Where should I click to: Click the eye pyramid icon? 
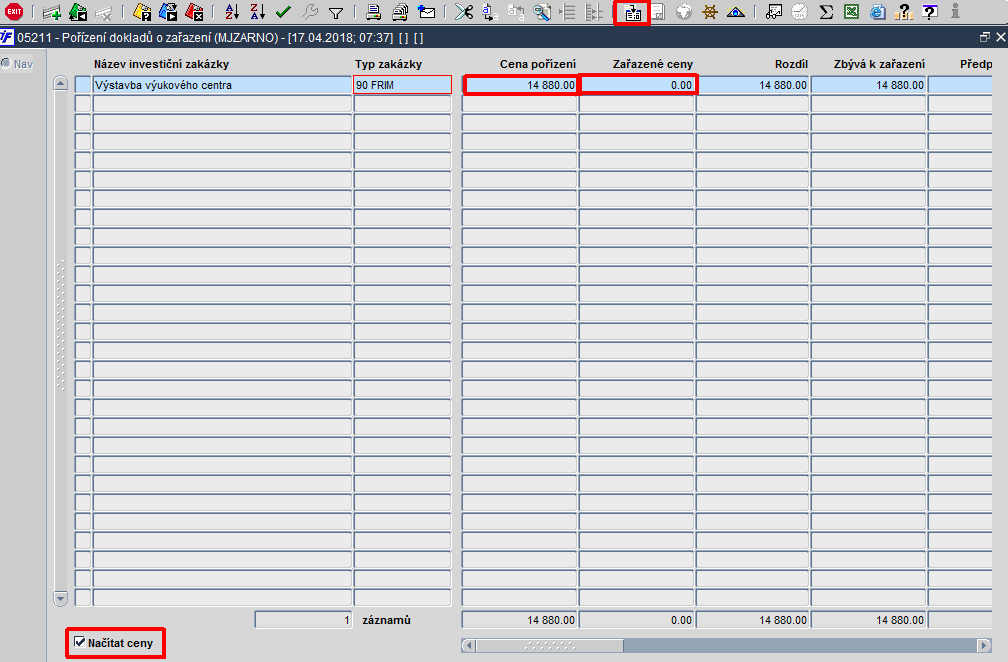(x=735, y=12)
